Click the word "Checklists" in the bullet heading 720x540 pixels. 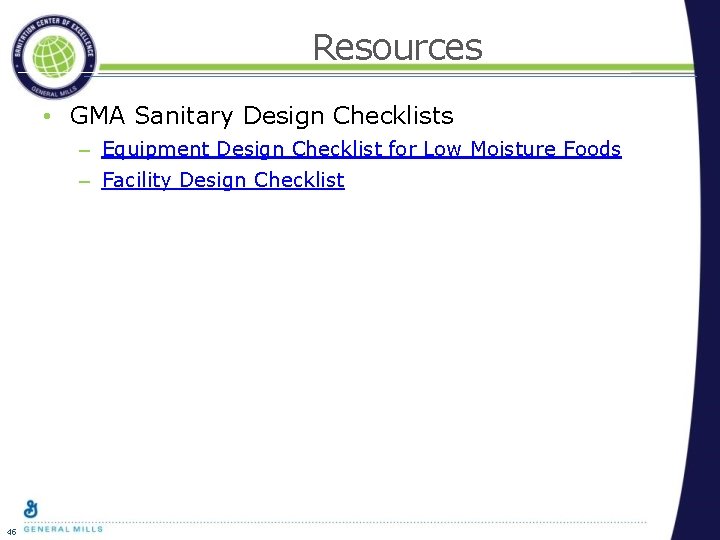click(x=400, y=116)
